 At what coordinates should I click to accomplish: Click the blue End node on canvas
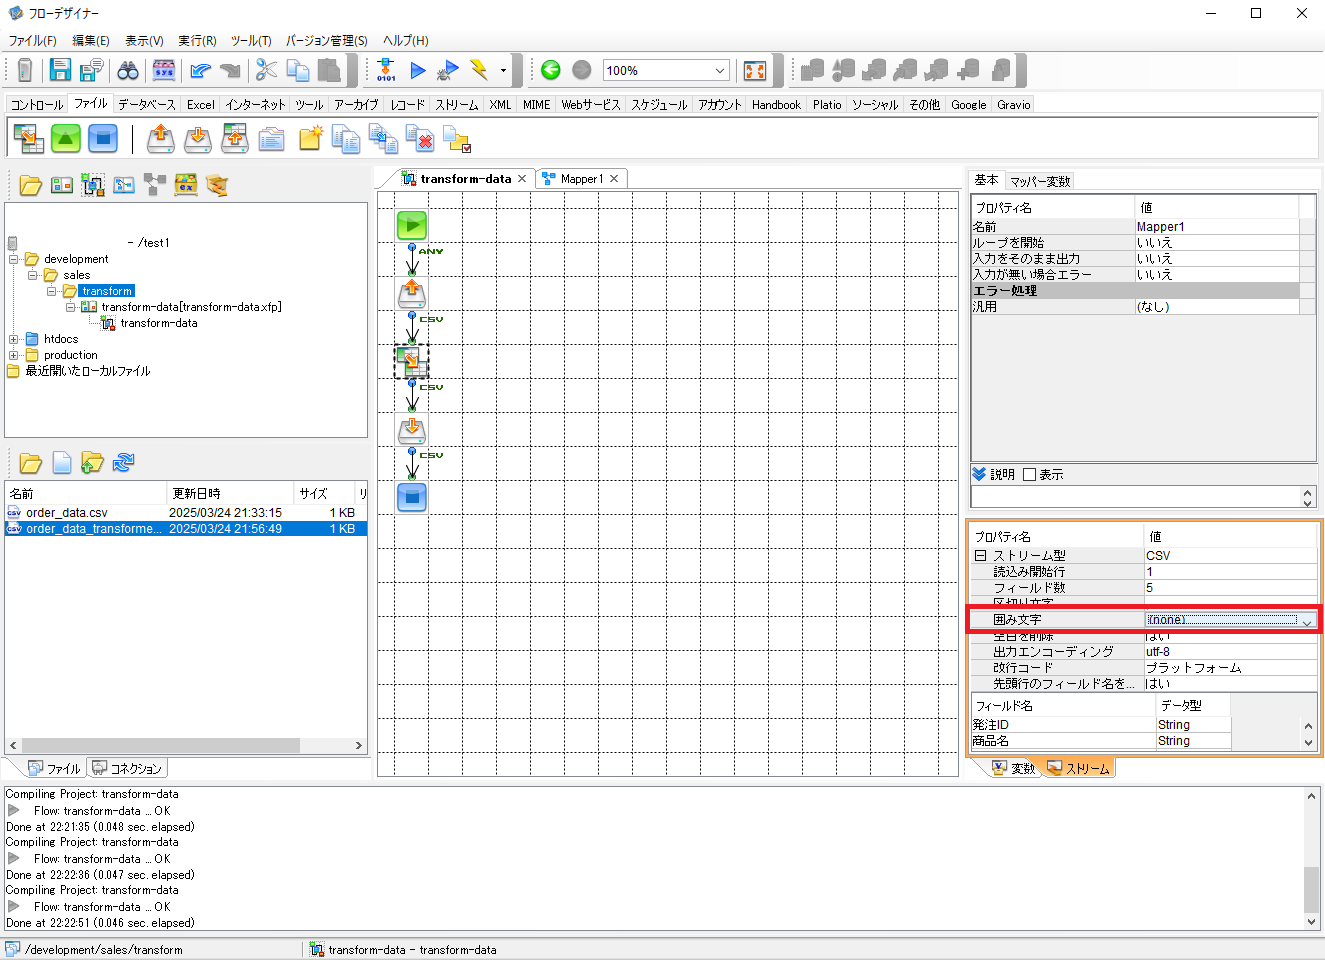click(x=412, y=497)
